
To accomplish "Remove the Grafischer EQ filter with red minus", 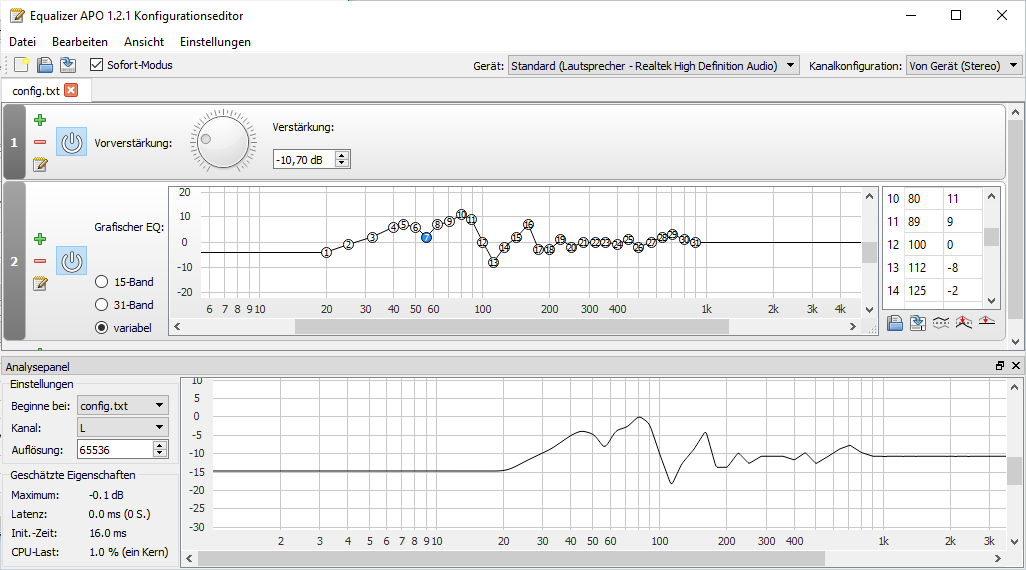I will click(x=40, y=261).
